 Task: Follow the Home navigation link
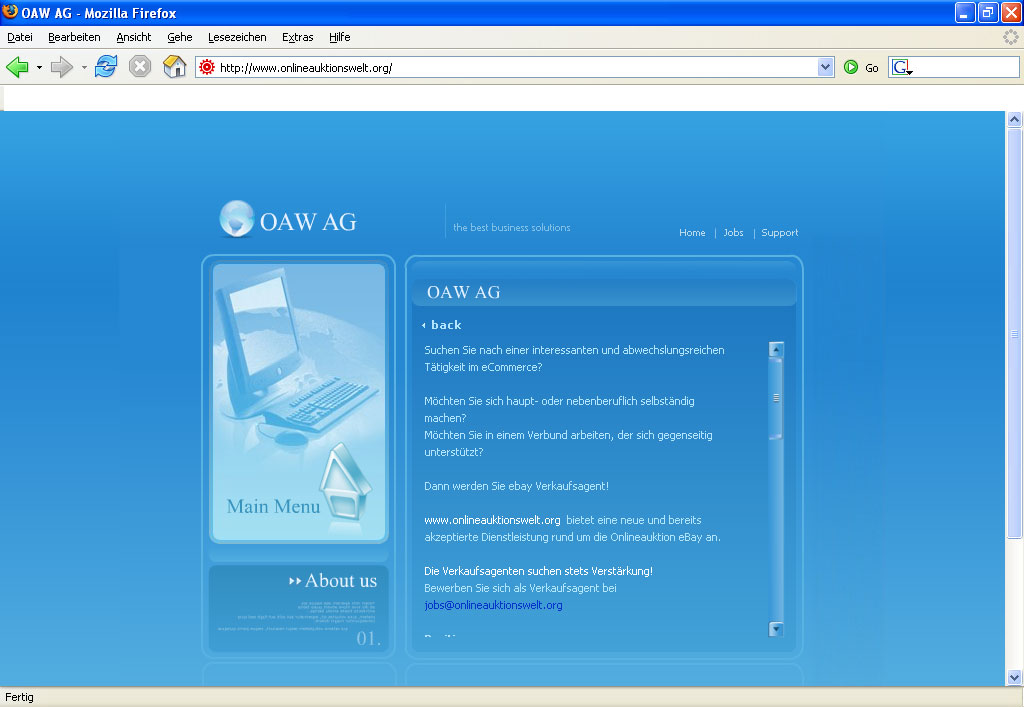point(692,232)
